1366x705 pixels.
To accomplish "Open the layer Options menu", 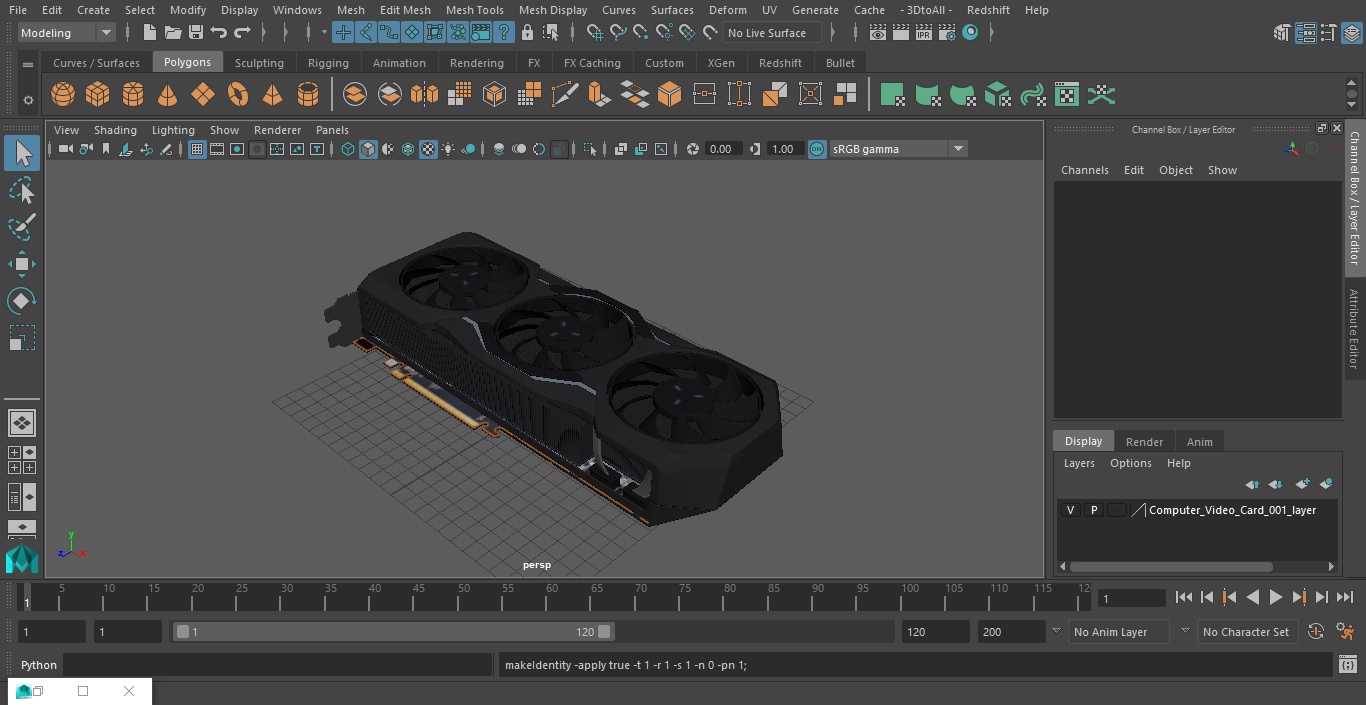I will [1131, 463].
